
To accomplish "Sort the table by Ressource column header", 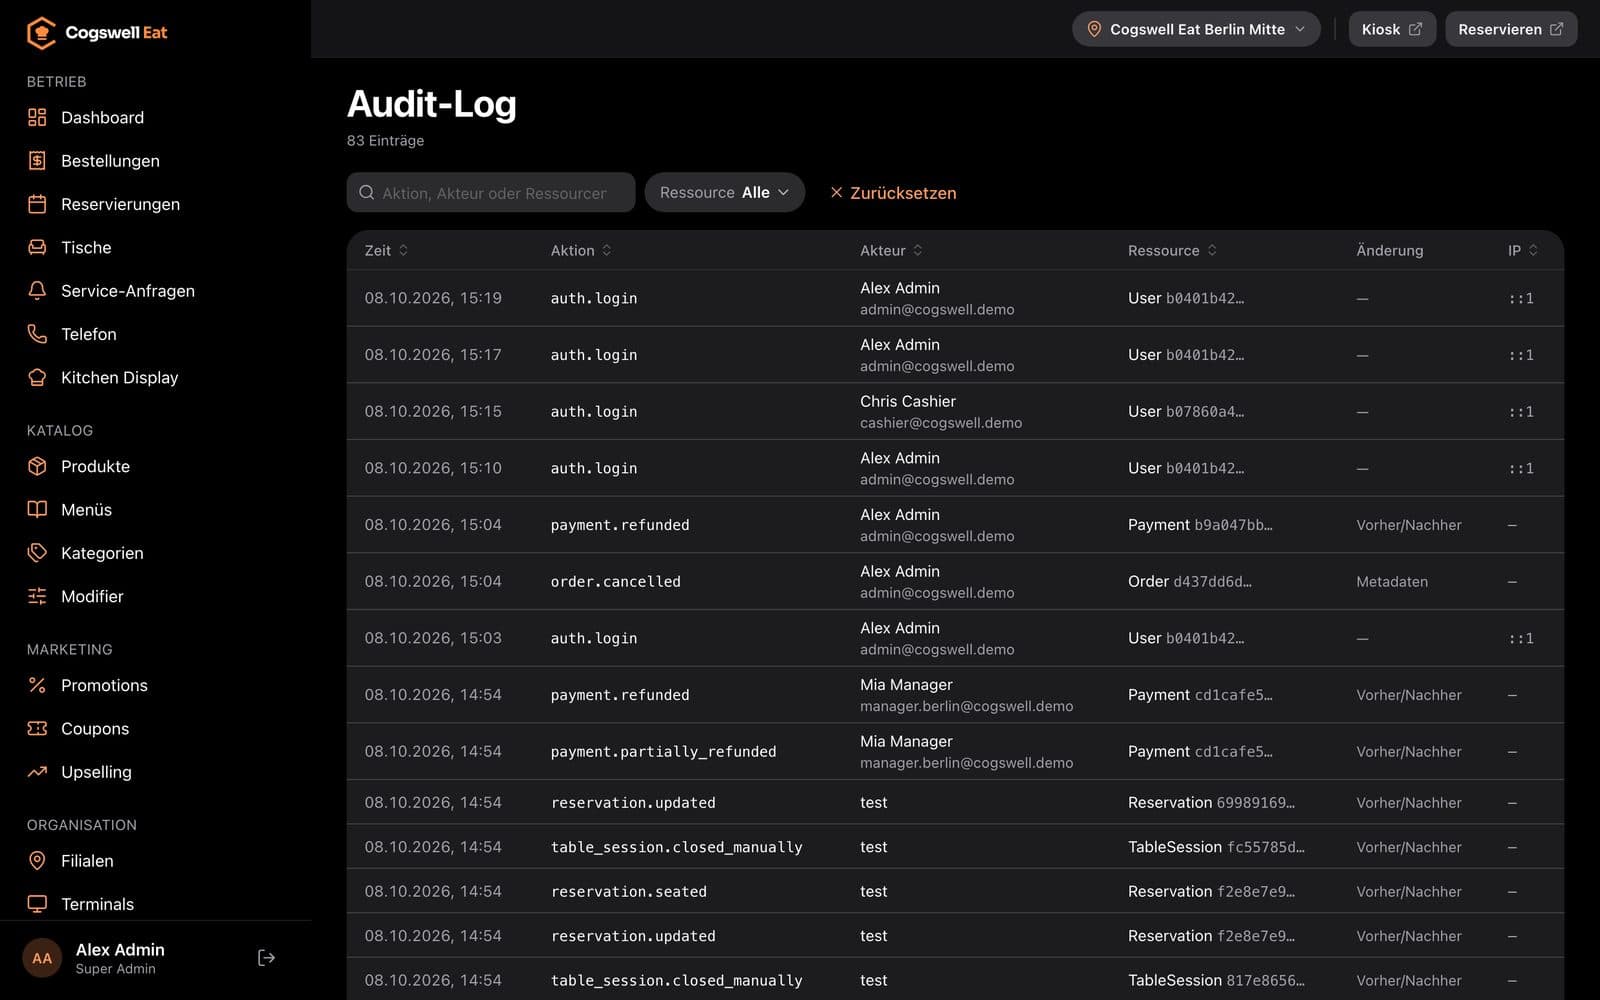I will (x=1172, y=250).
